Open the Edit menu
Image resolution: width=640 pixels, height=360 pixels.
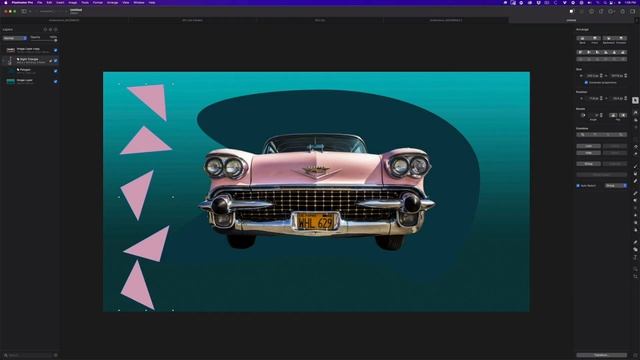pyautogui.click(x=49, y=2)
